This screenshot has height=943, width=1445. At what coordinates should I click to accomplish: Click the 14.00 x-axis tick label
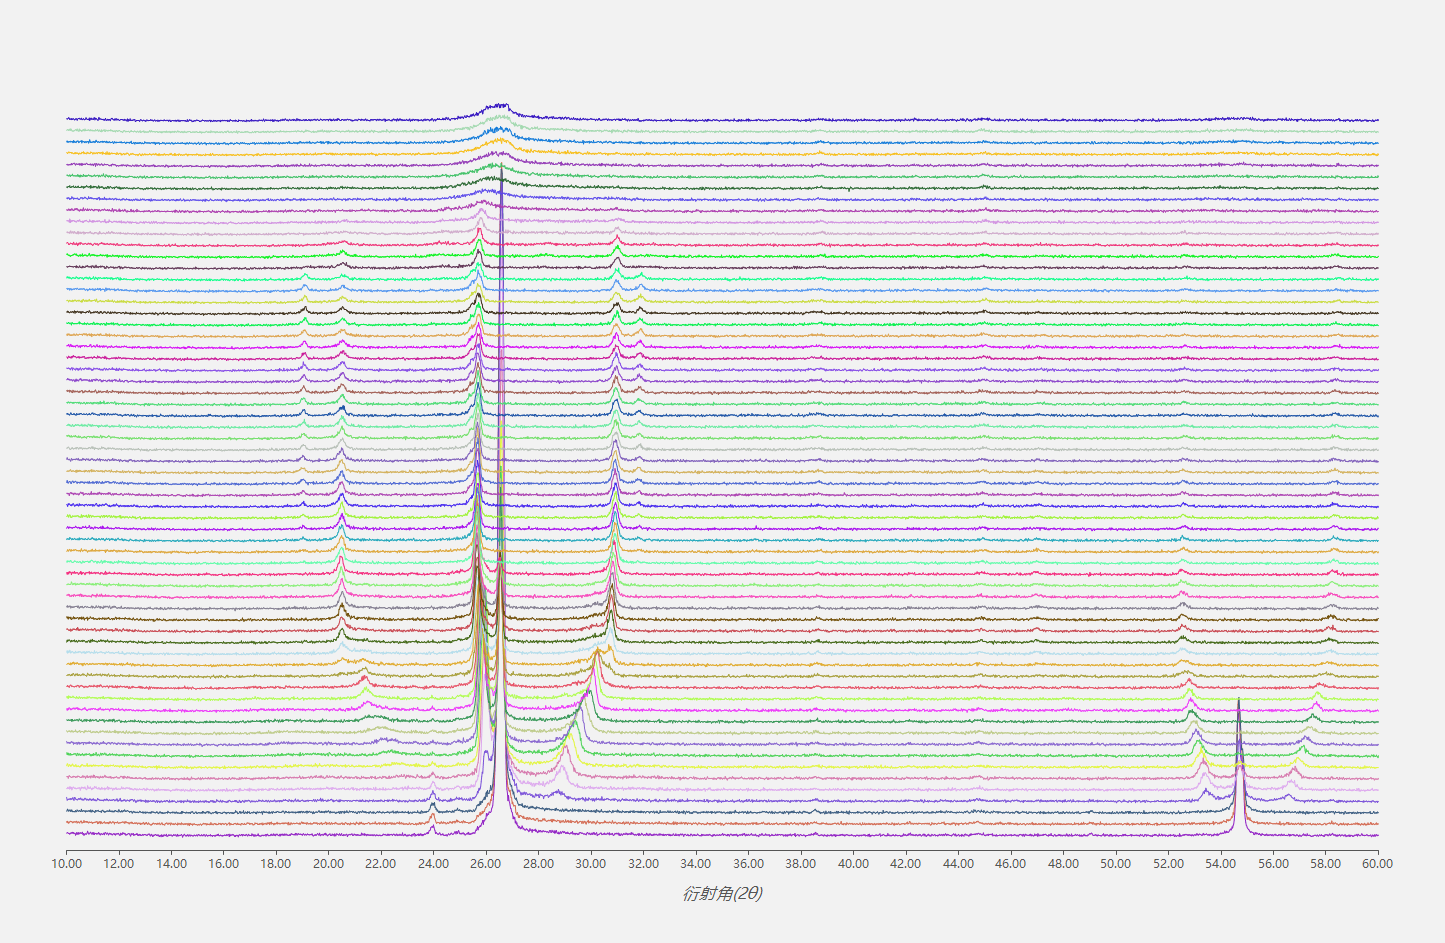point(172,864)
